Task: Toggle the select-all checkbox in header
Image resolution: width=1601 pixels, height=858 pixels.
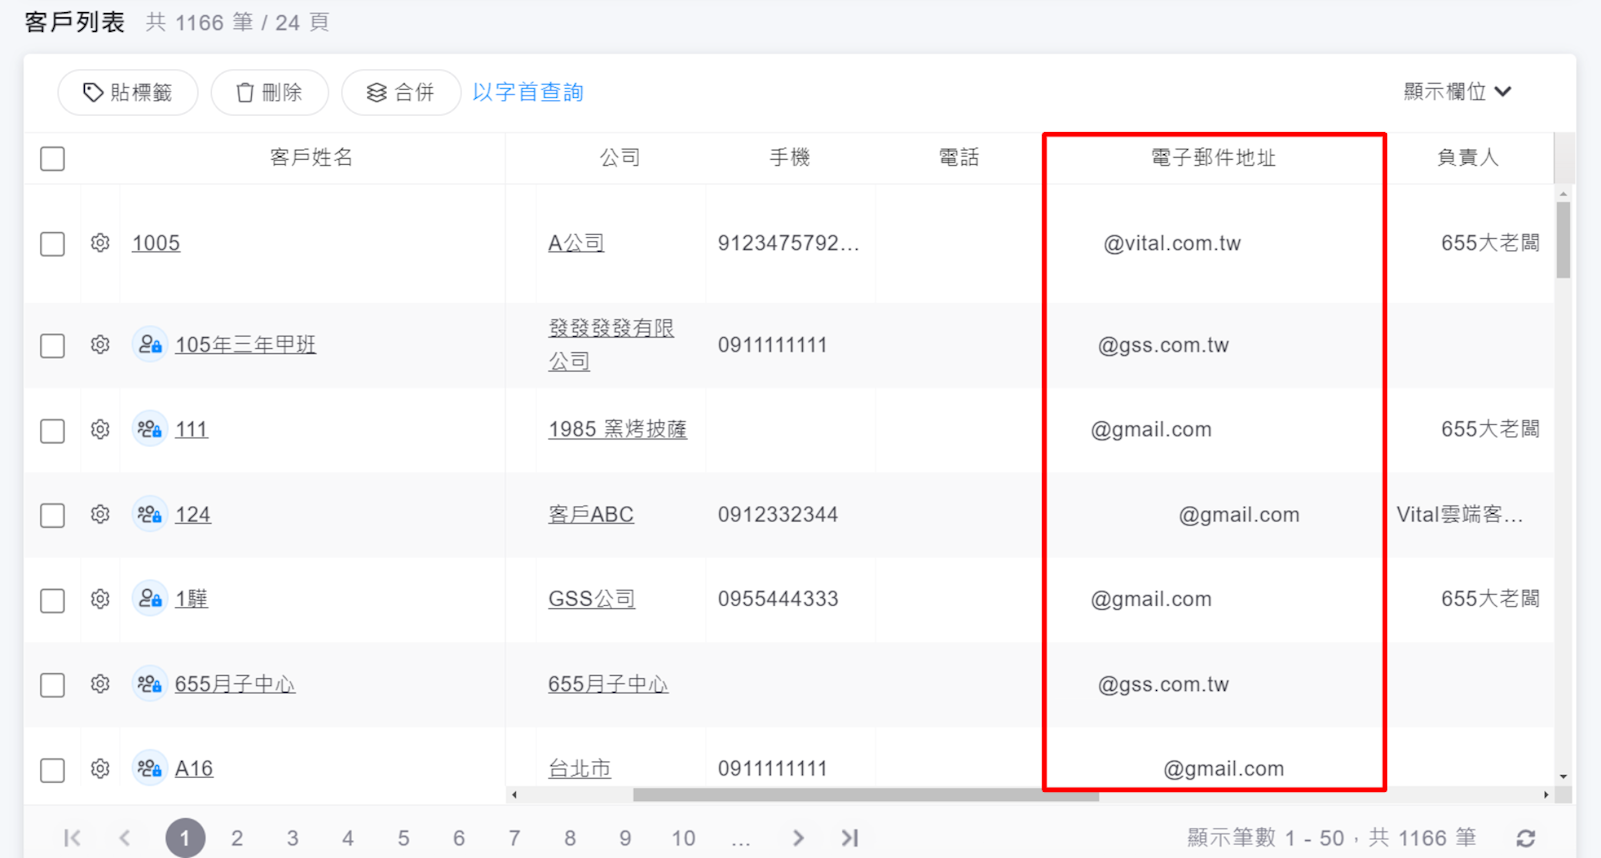Action: point(53,159)
